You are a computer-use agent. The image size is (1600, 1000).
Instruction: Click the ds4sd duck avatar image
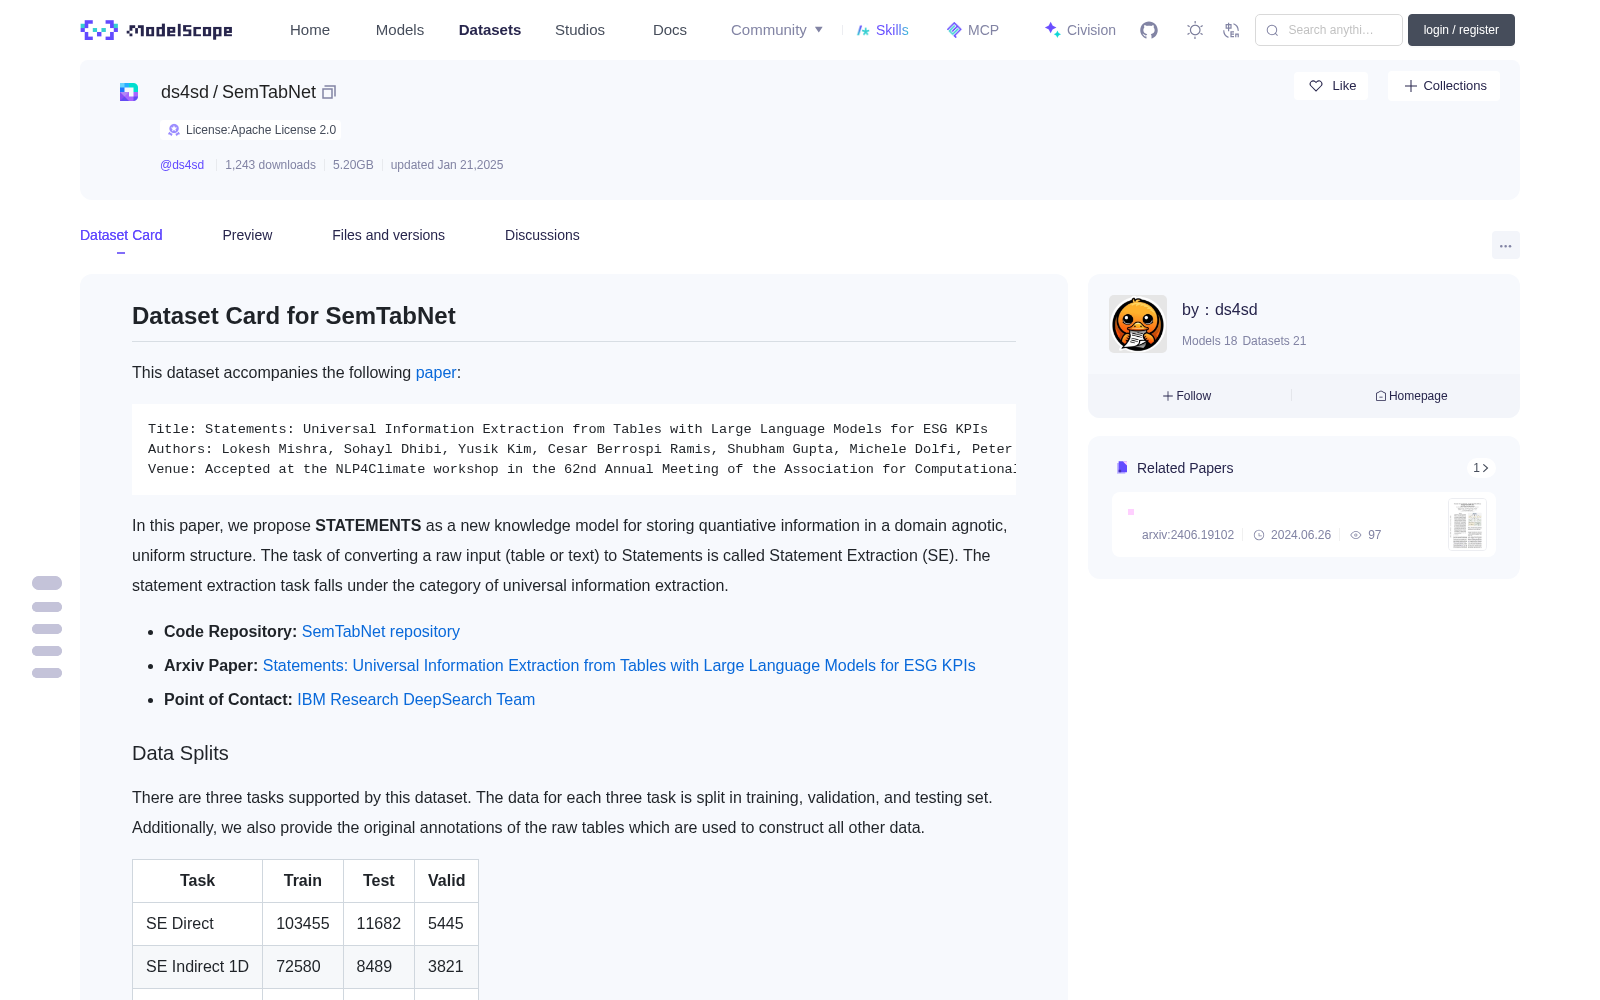(x=1138, y=324)
